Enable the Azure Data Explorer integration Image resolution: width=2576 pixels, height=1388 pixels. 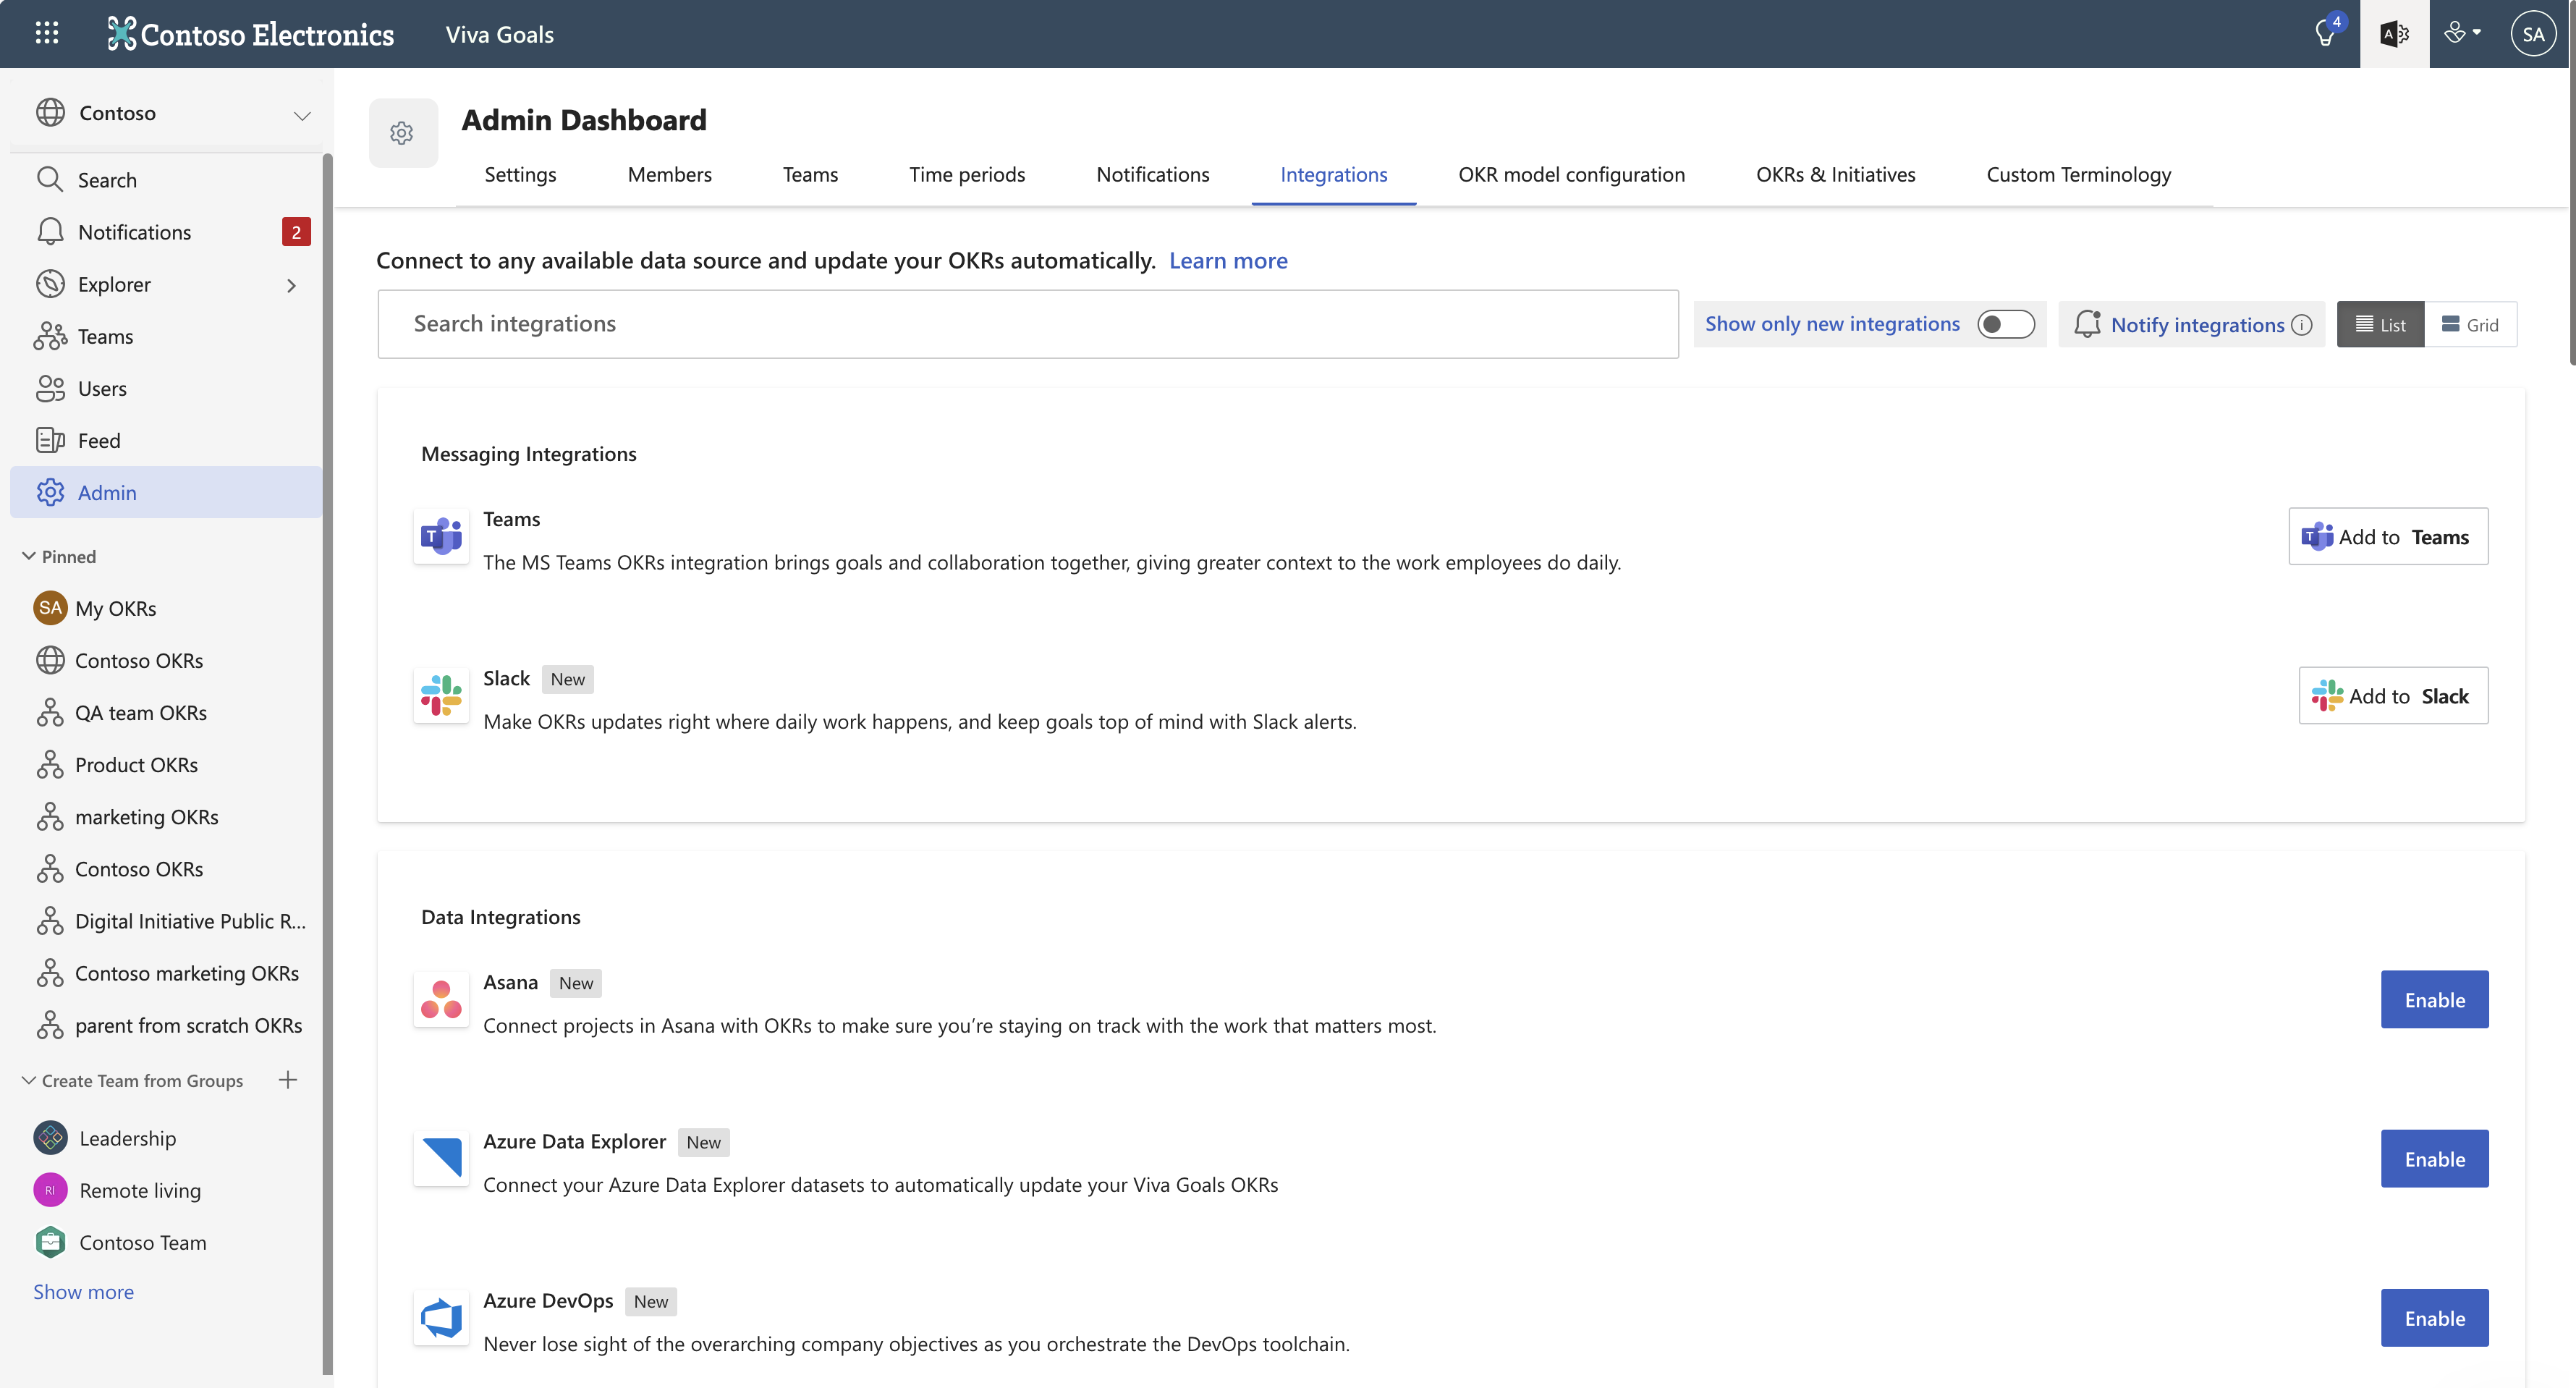click(2434, 1158)
